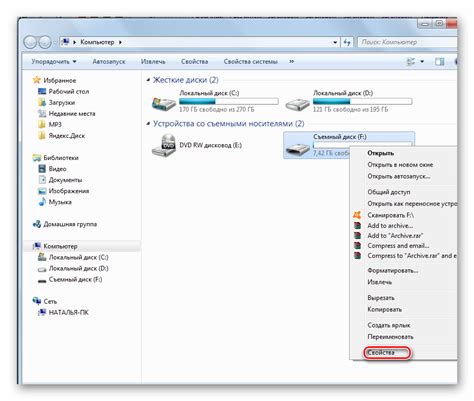Minimize the Компьютер window

pyautogui.click(x=424, y=23)
